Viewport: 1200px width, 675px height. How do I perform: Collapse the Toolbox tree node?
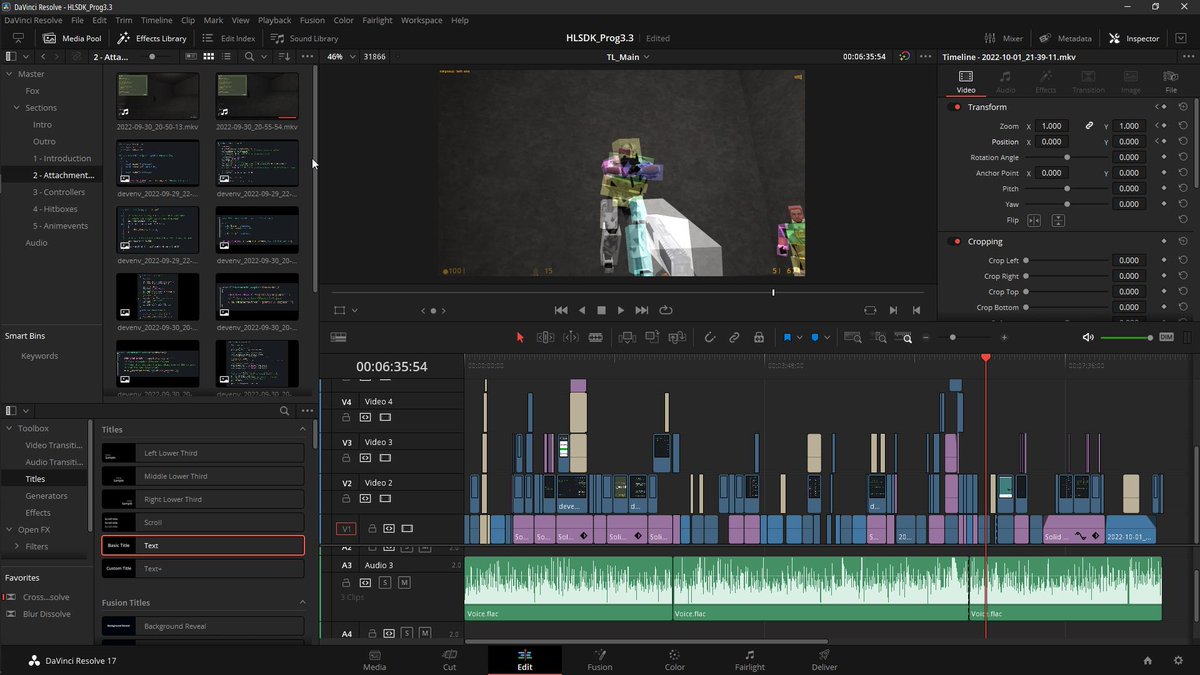(10, 429)
